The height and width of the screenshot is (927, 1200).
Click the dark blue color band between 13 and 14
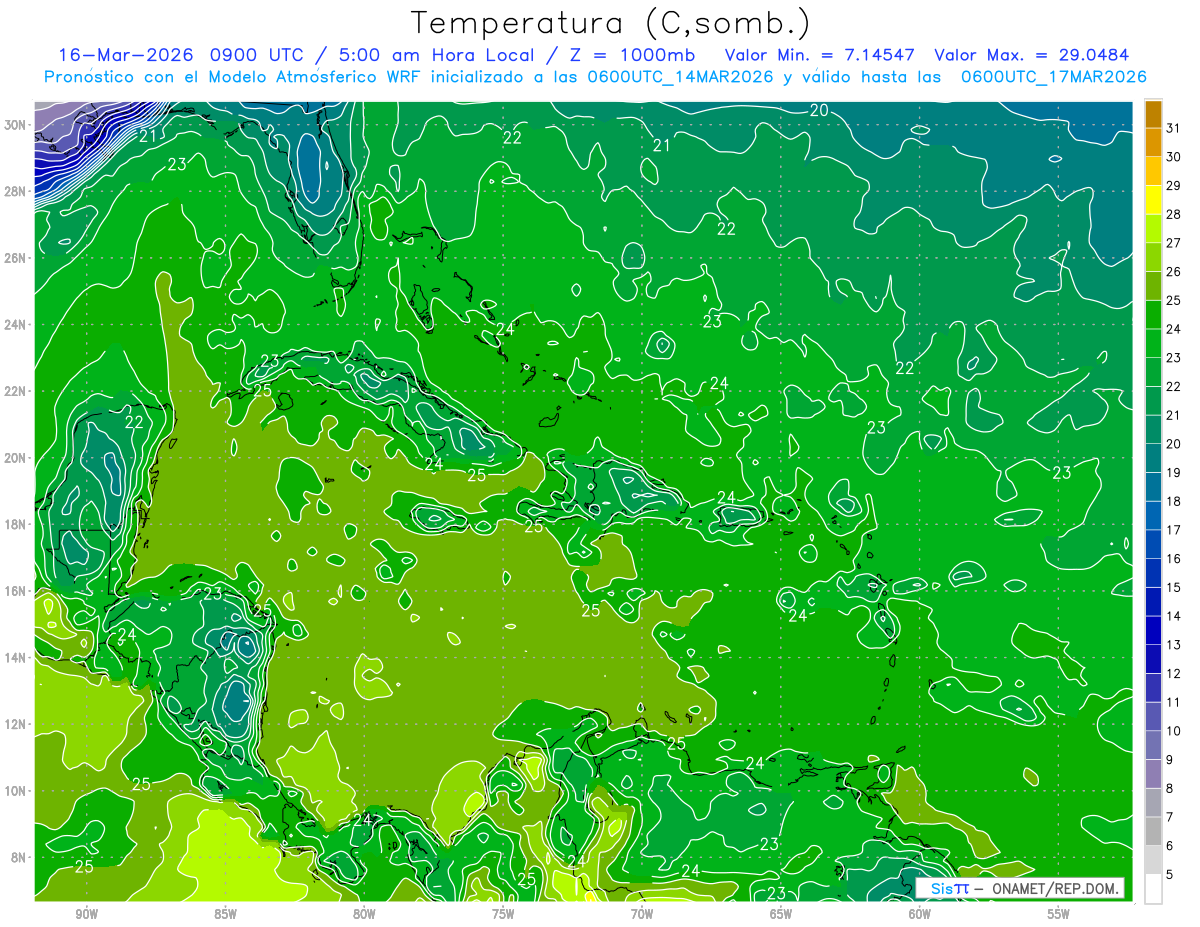pyautogui.click(x=1153, y=630)
